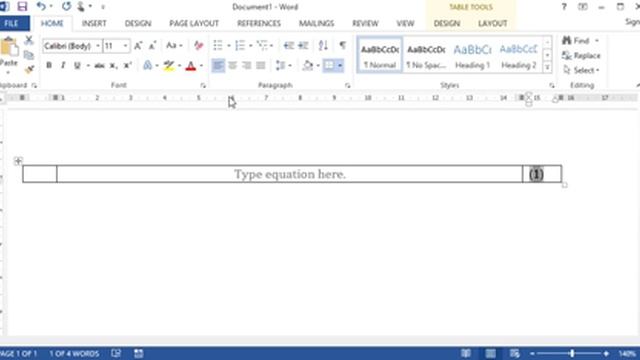Open the FILE tab

click(x=11, y=23)
